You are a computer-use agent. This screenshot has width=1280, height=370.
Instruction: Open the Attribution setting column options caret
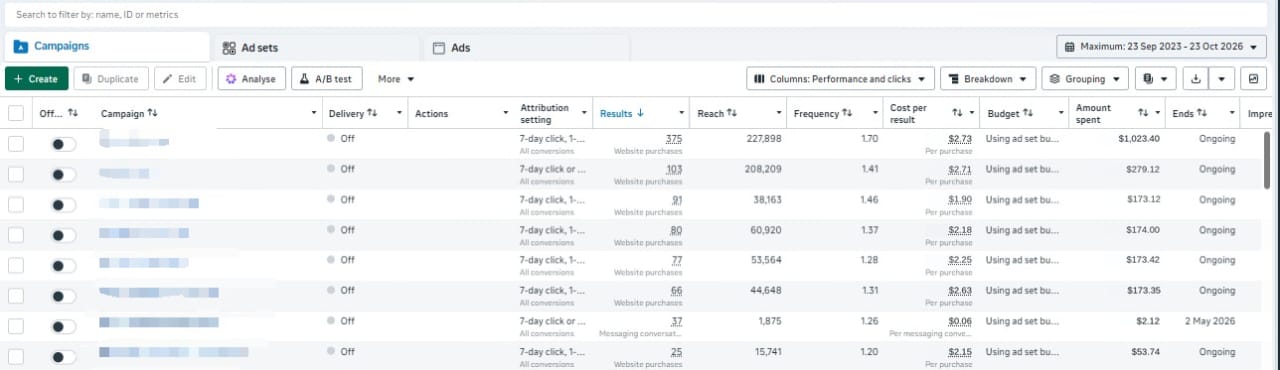[584, 114]
